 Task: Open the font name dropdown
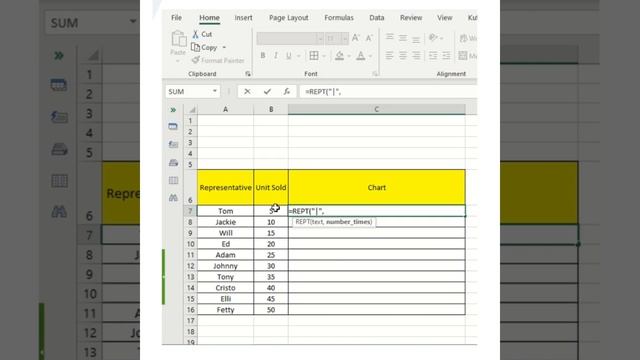320,38
